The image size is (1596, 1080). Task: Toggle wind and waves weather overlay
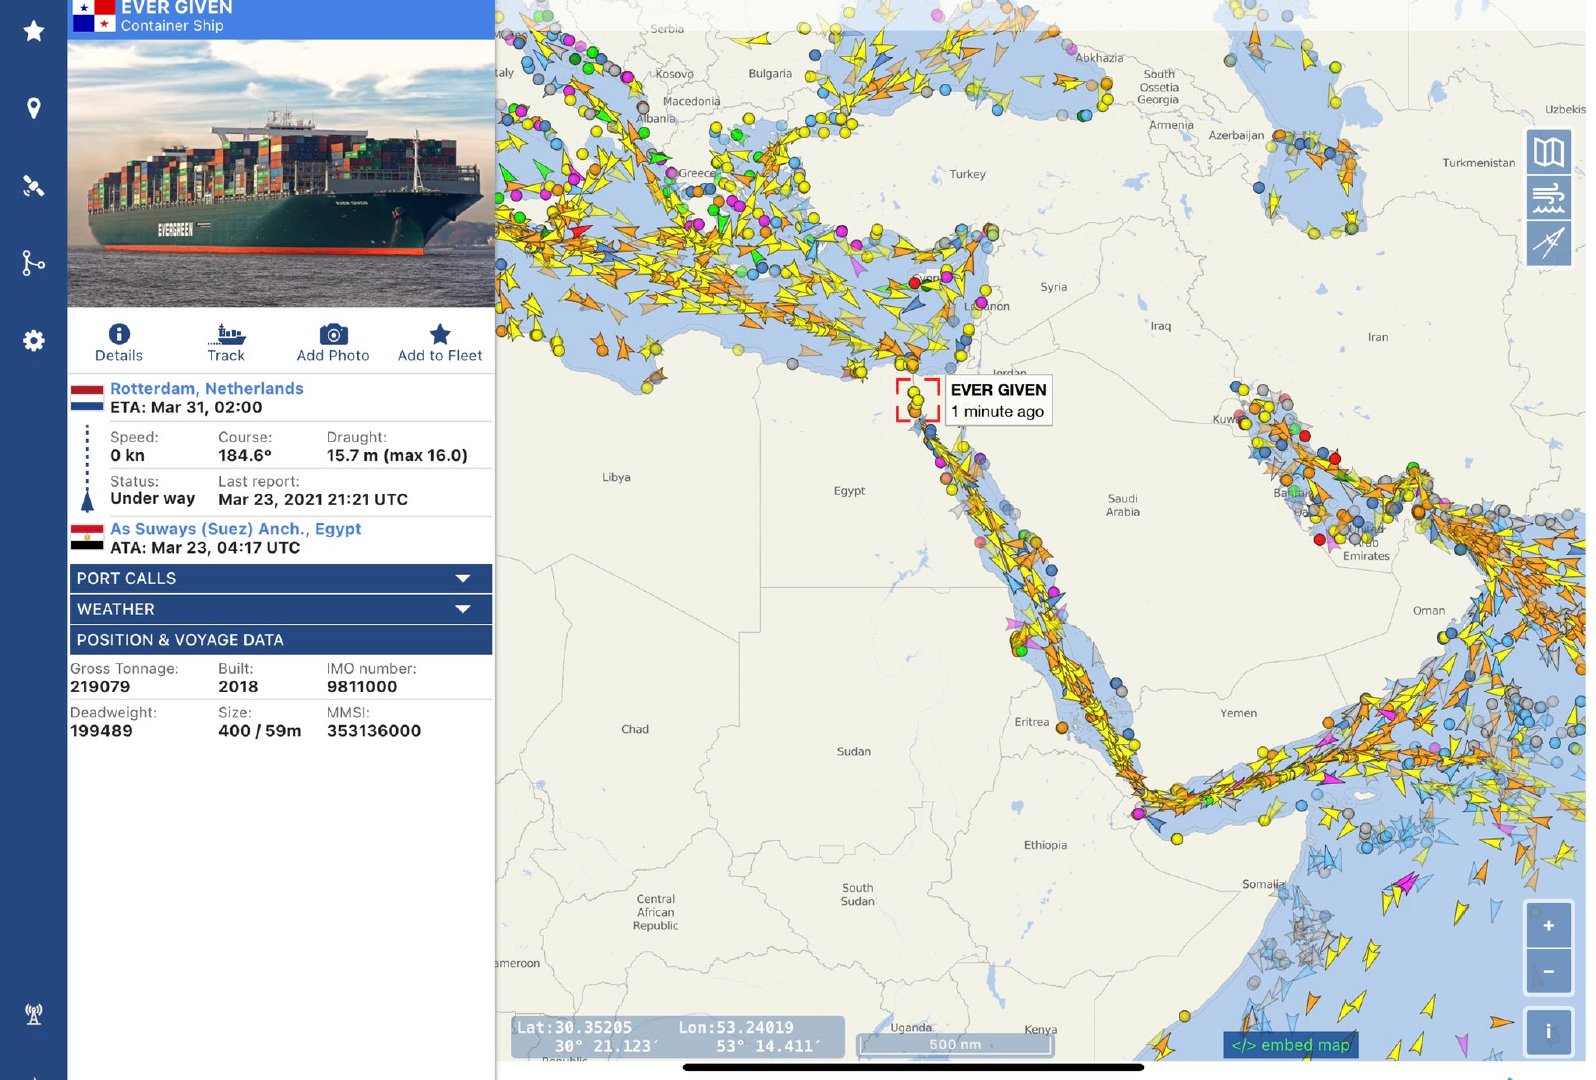tap(1549, 197)
